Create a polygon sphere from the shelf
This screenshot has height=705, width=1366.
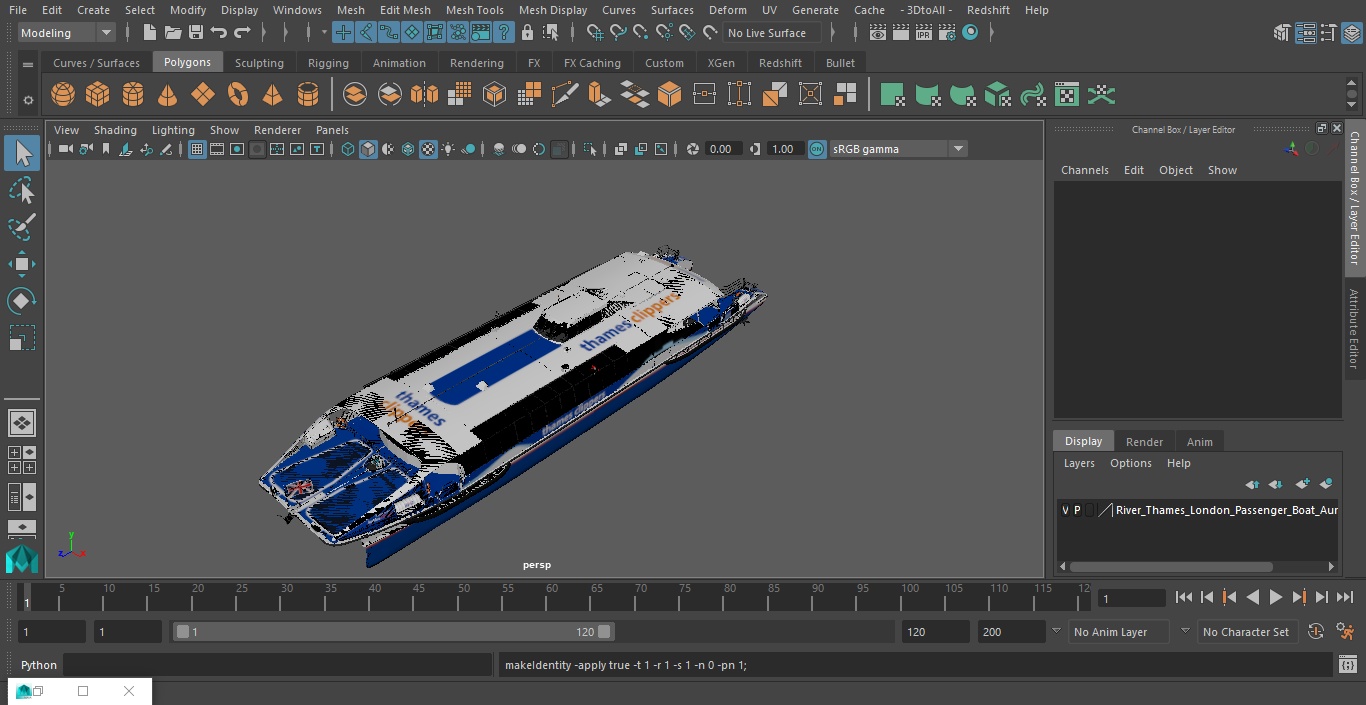click(x=63, y=95)
